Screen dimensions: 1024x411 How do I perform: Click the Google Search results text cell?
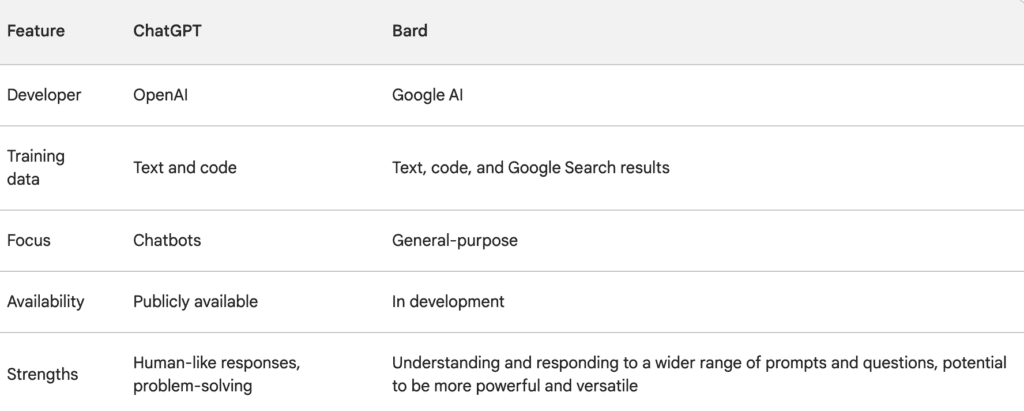coord(530,168)
